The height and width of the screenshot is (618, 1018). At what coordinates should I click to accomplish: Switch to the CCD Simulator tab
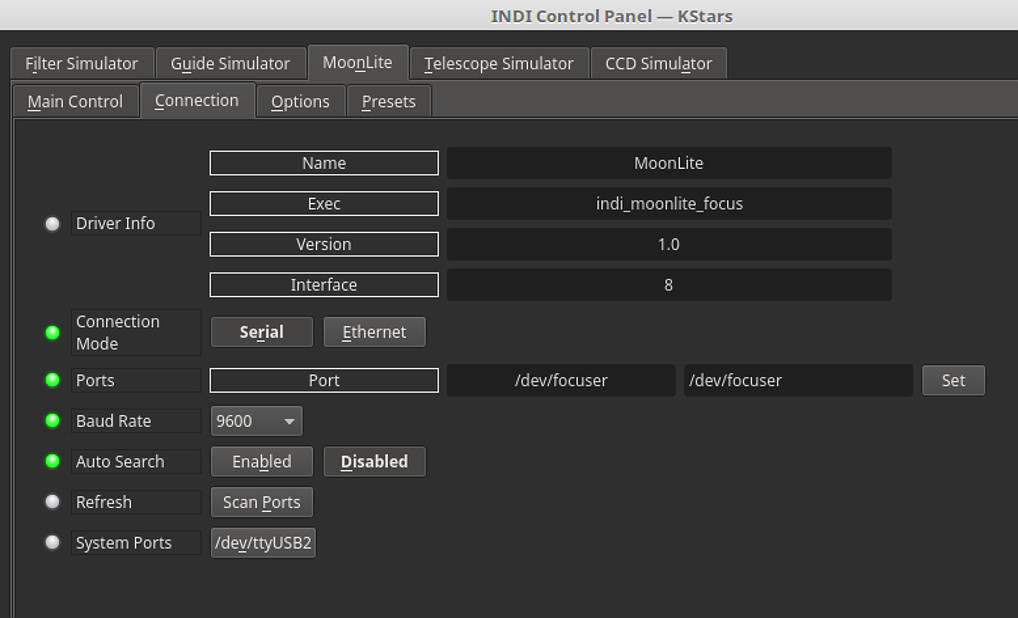(658, 63)
